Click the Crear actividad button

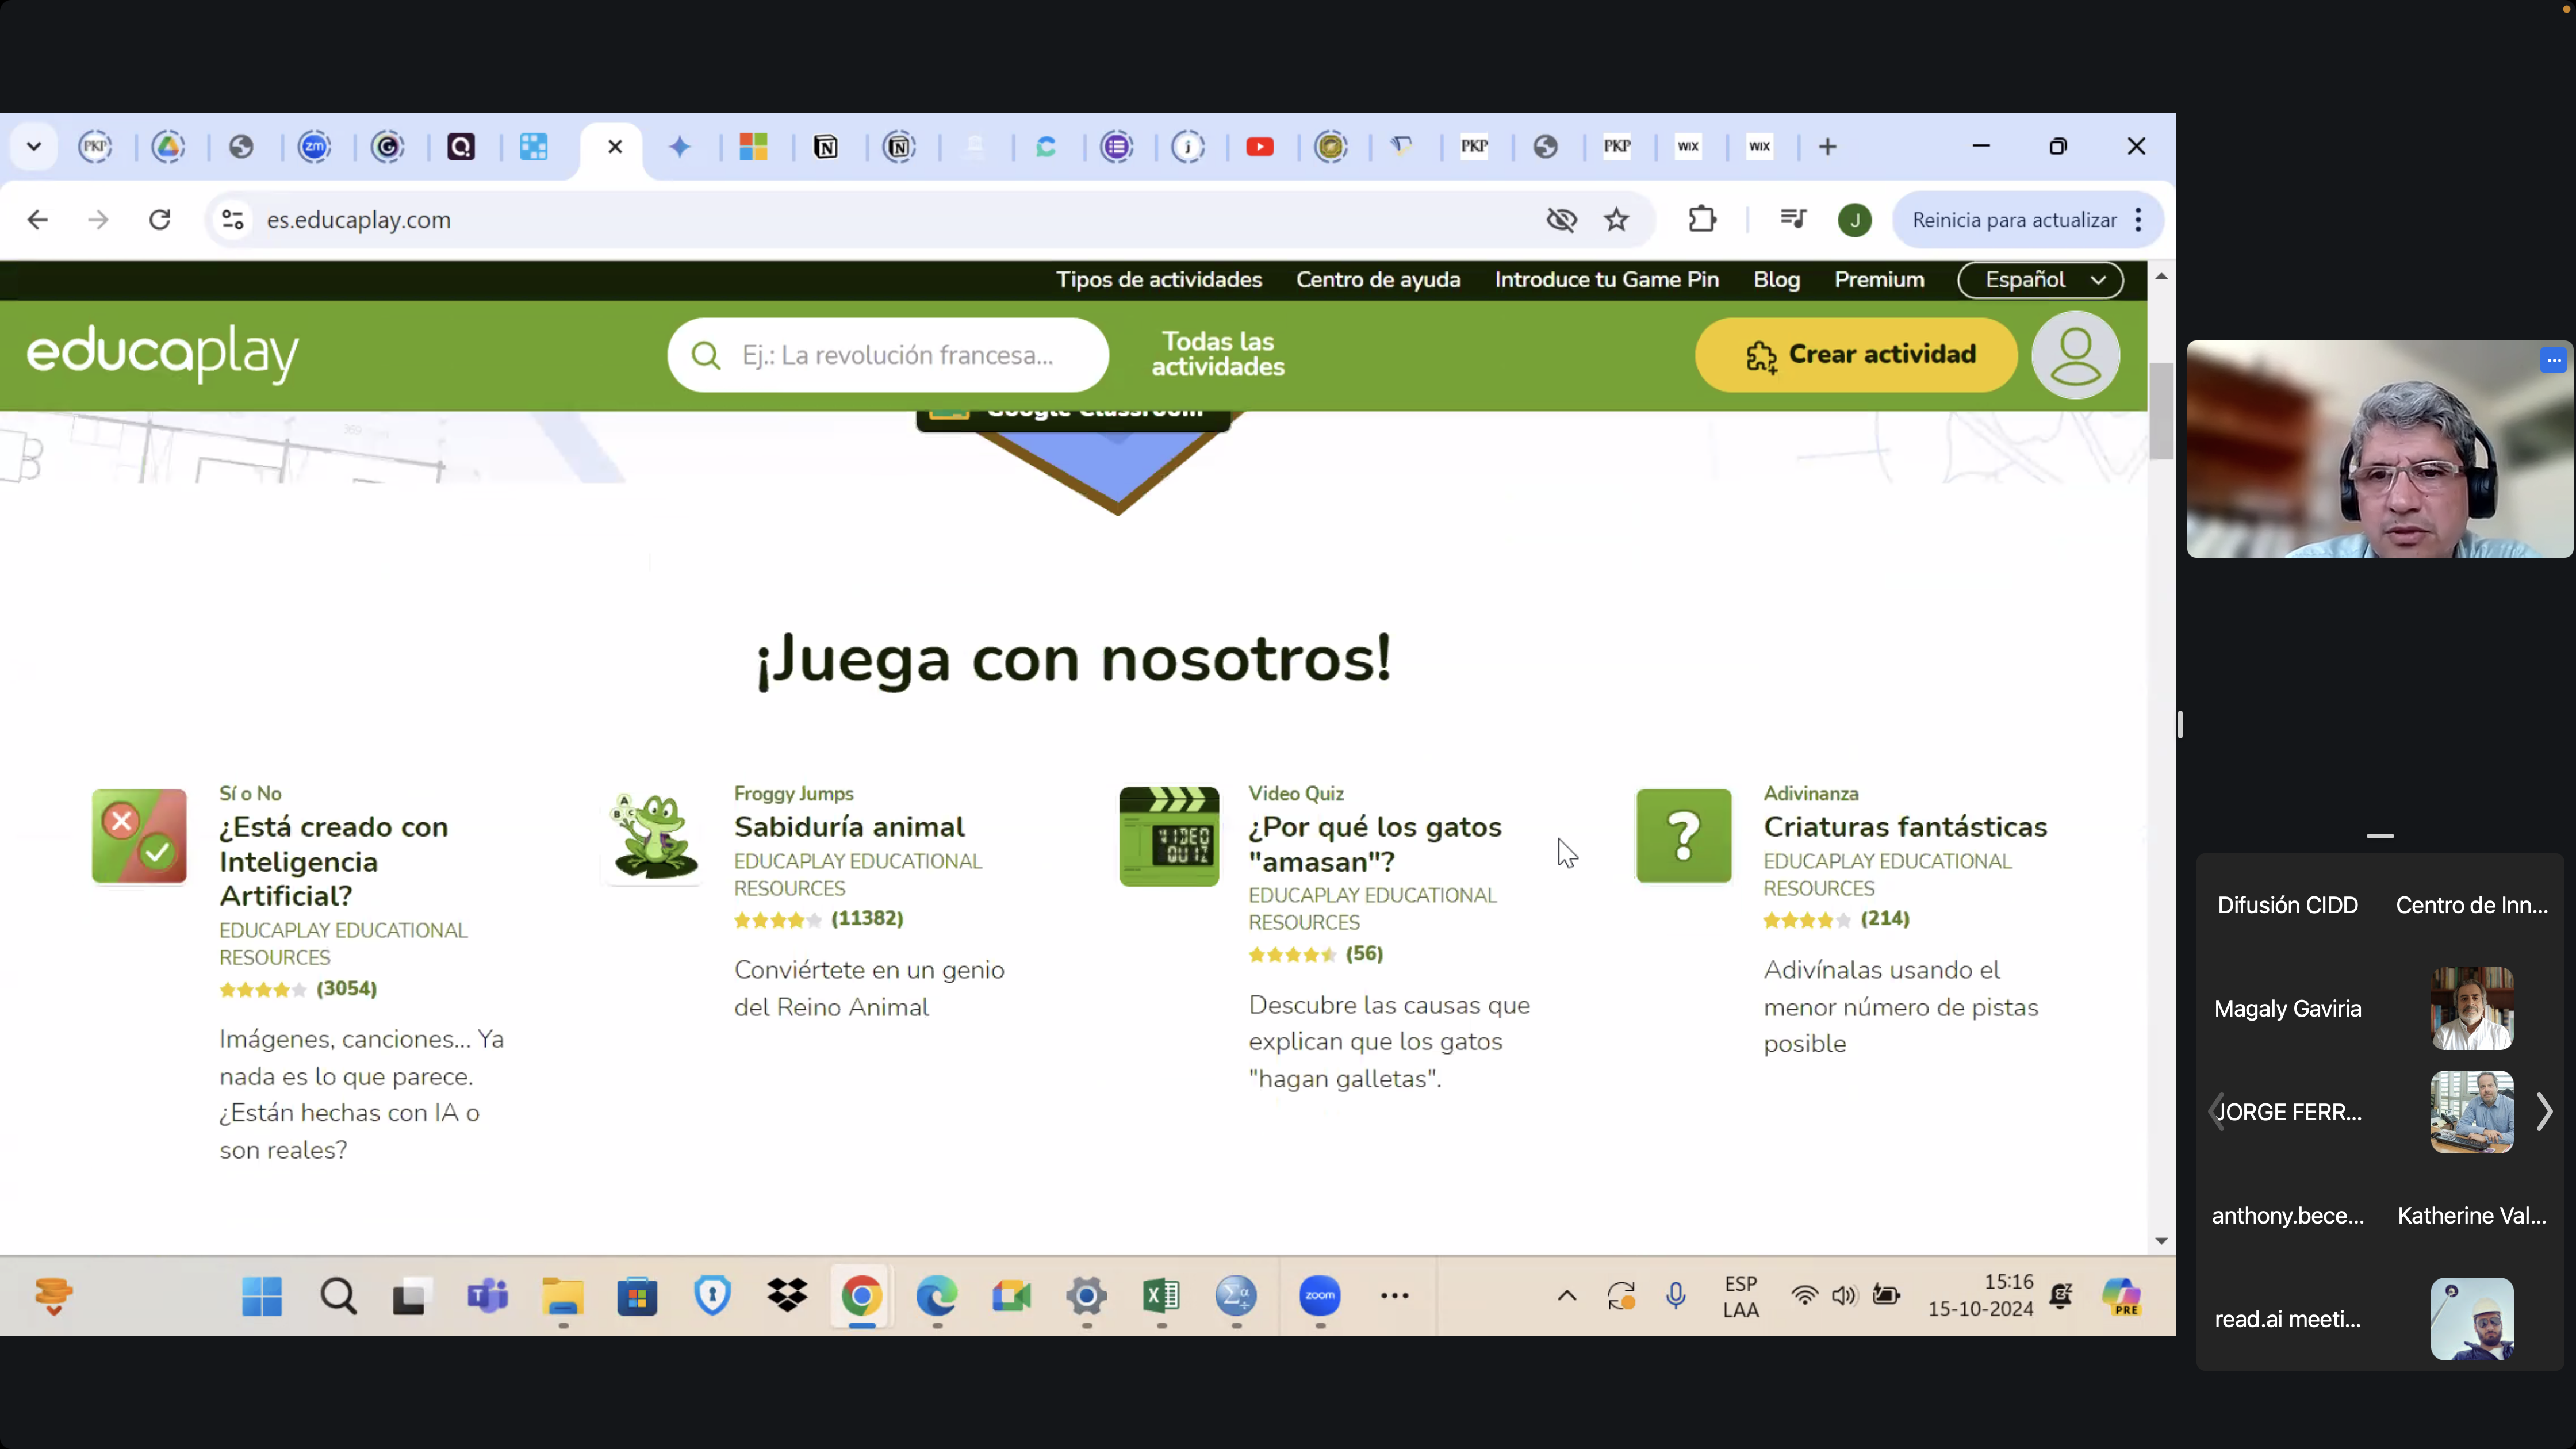(1856, 355)
